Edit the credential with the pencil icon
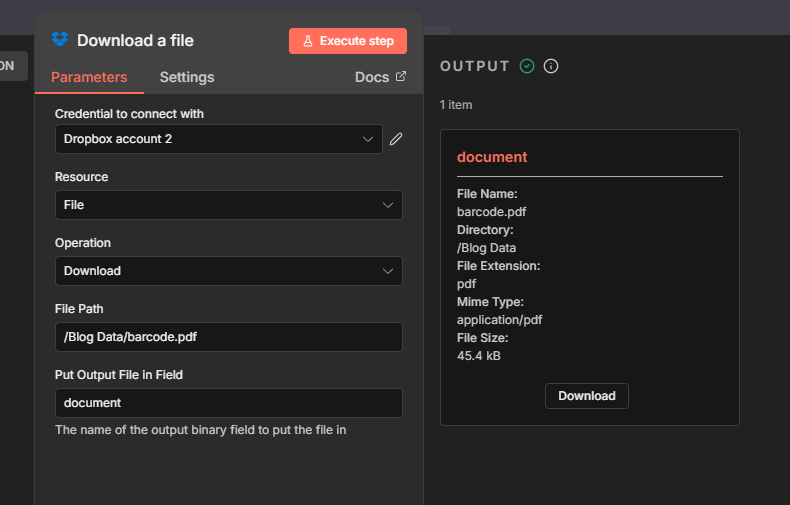The image size is (790, 505). pyautogui.click(x=396, y=139)
